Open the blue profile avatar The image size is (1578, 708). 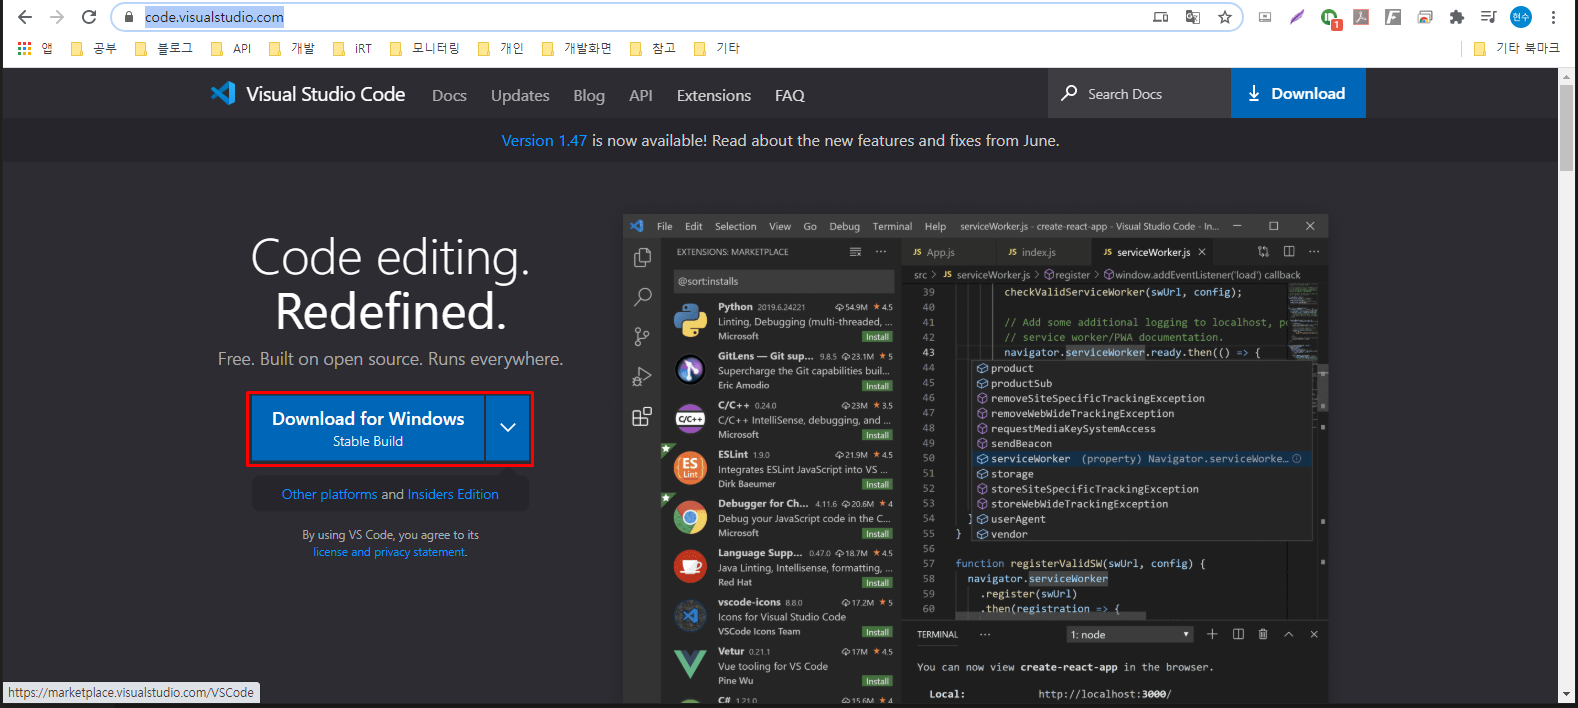(x=1521, y=17)
